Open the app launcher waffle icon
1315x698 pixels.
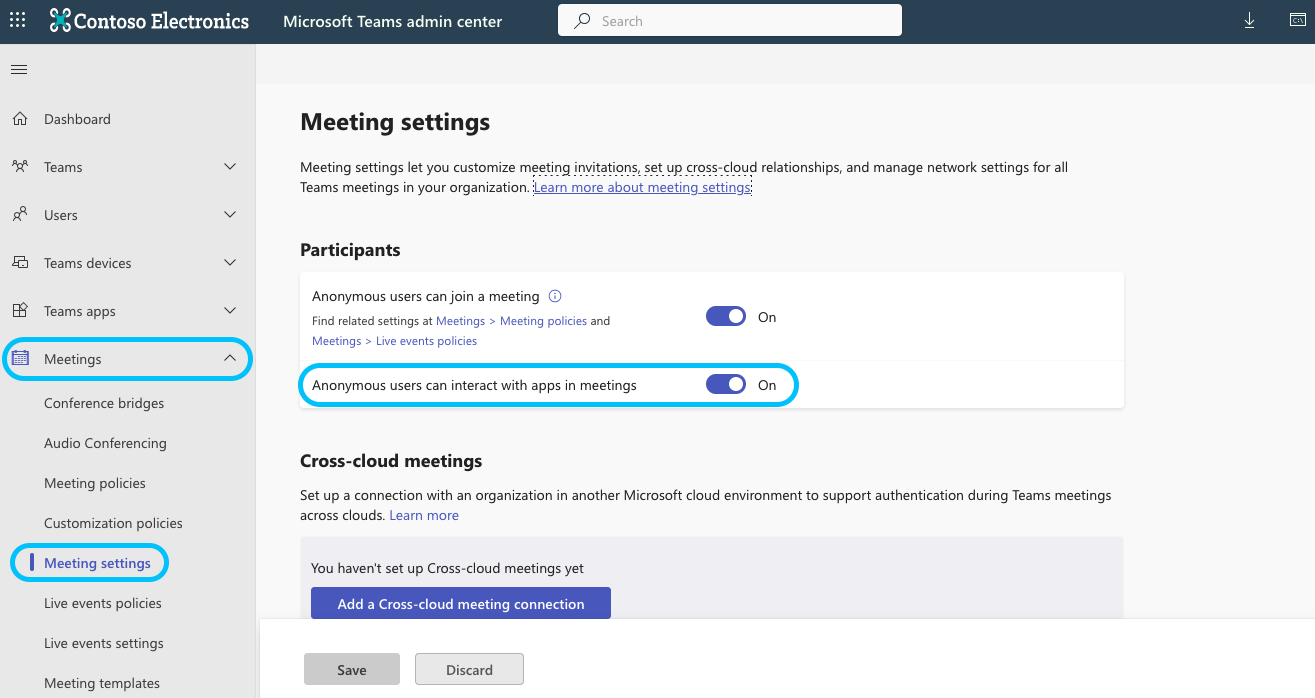point(18,20)
